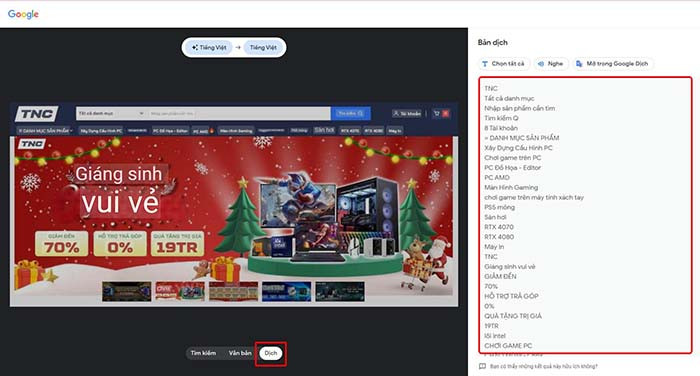Viewport: 700px width, 376px height.
Task: Click the feedback icon below results
Action: [482, 366]
